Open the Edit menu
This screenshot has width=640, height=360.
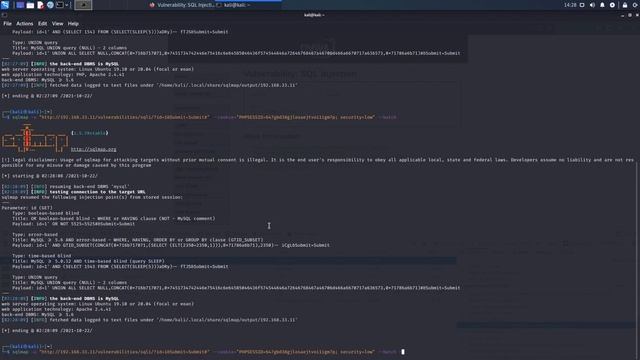point(42,24)
